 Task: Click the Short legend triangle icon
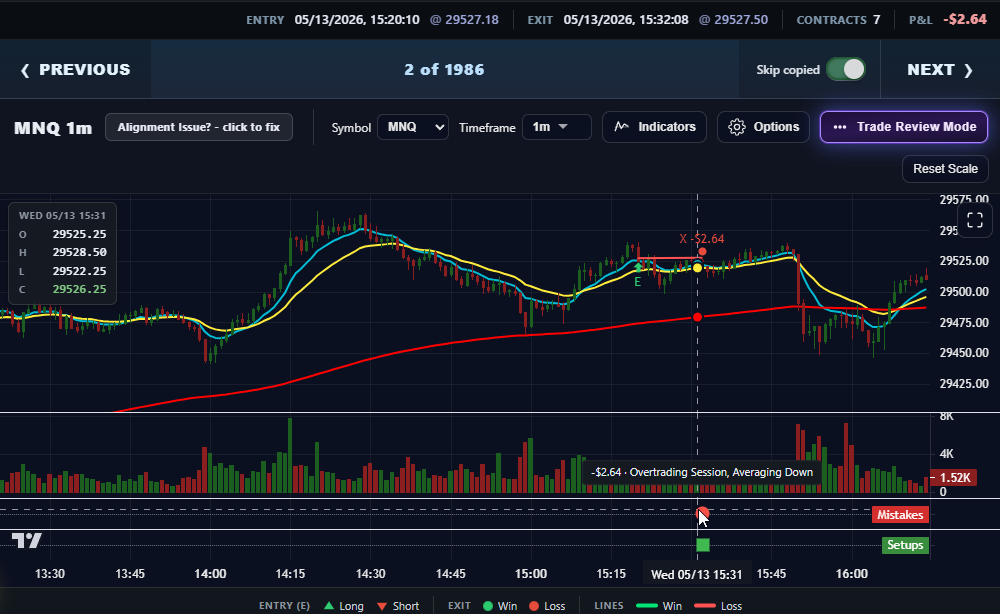click(x=382, y=606)
